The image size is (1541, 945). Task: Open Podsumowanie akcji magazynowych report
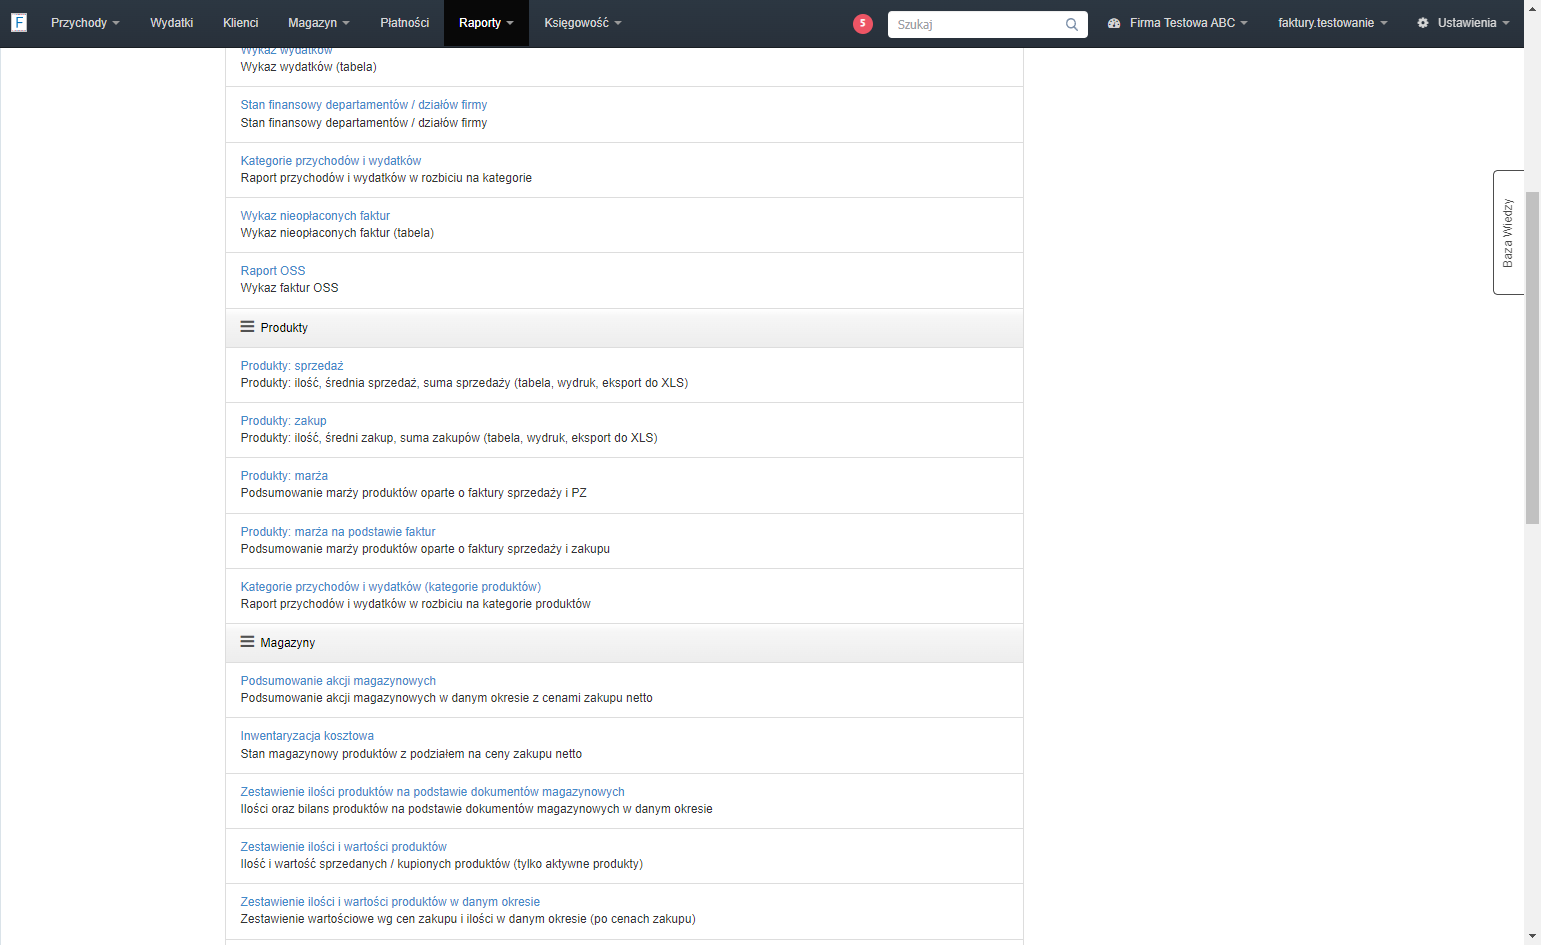(338, 681)
